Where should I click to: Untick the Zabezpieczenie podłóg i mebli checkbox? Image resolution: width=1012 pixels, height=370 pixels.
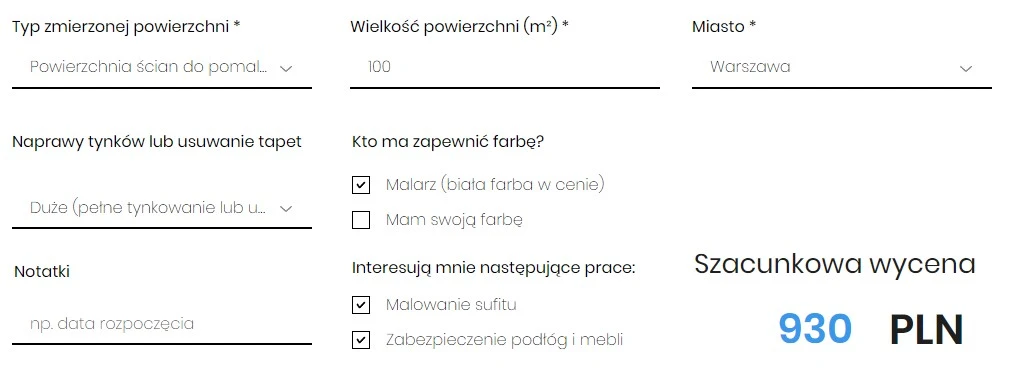pos(361,340)
